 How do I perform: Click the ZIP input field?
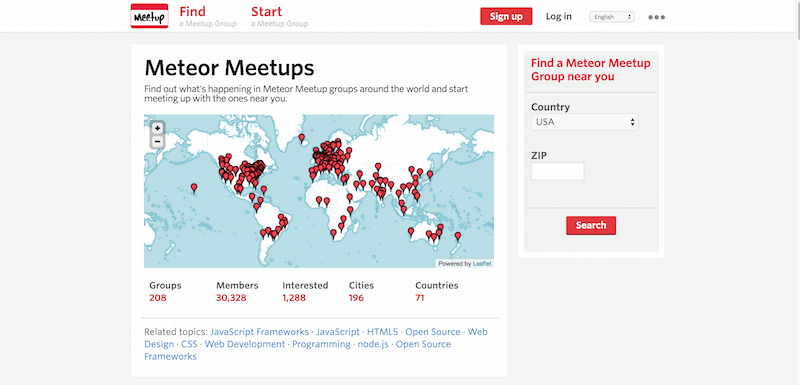[558, 171]
